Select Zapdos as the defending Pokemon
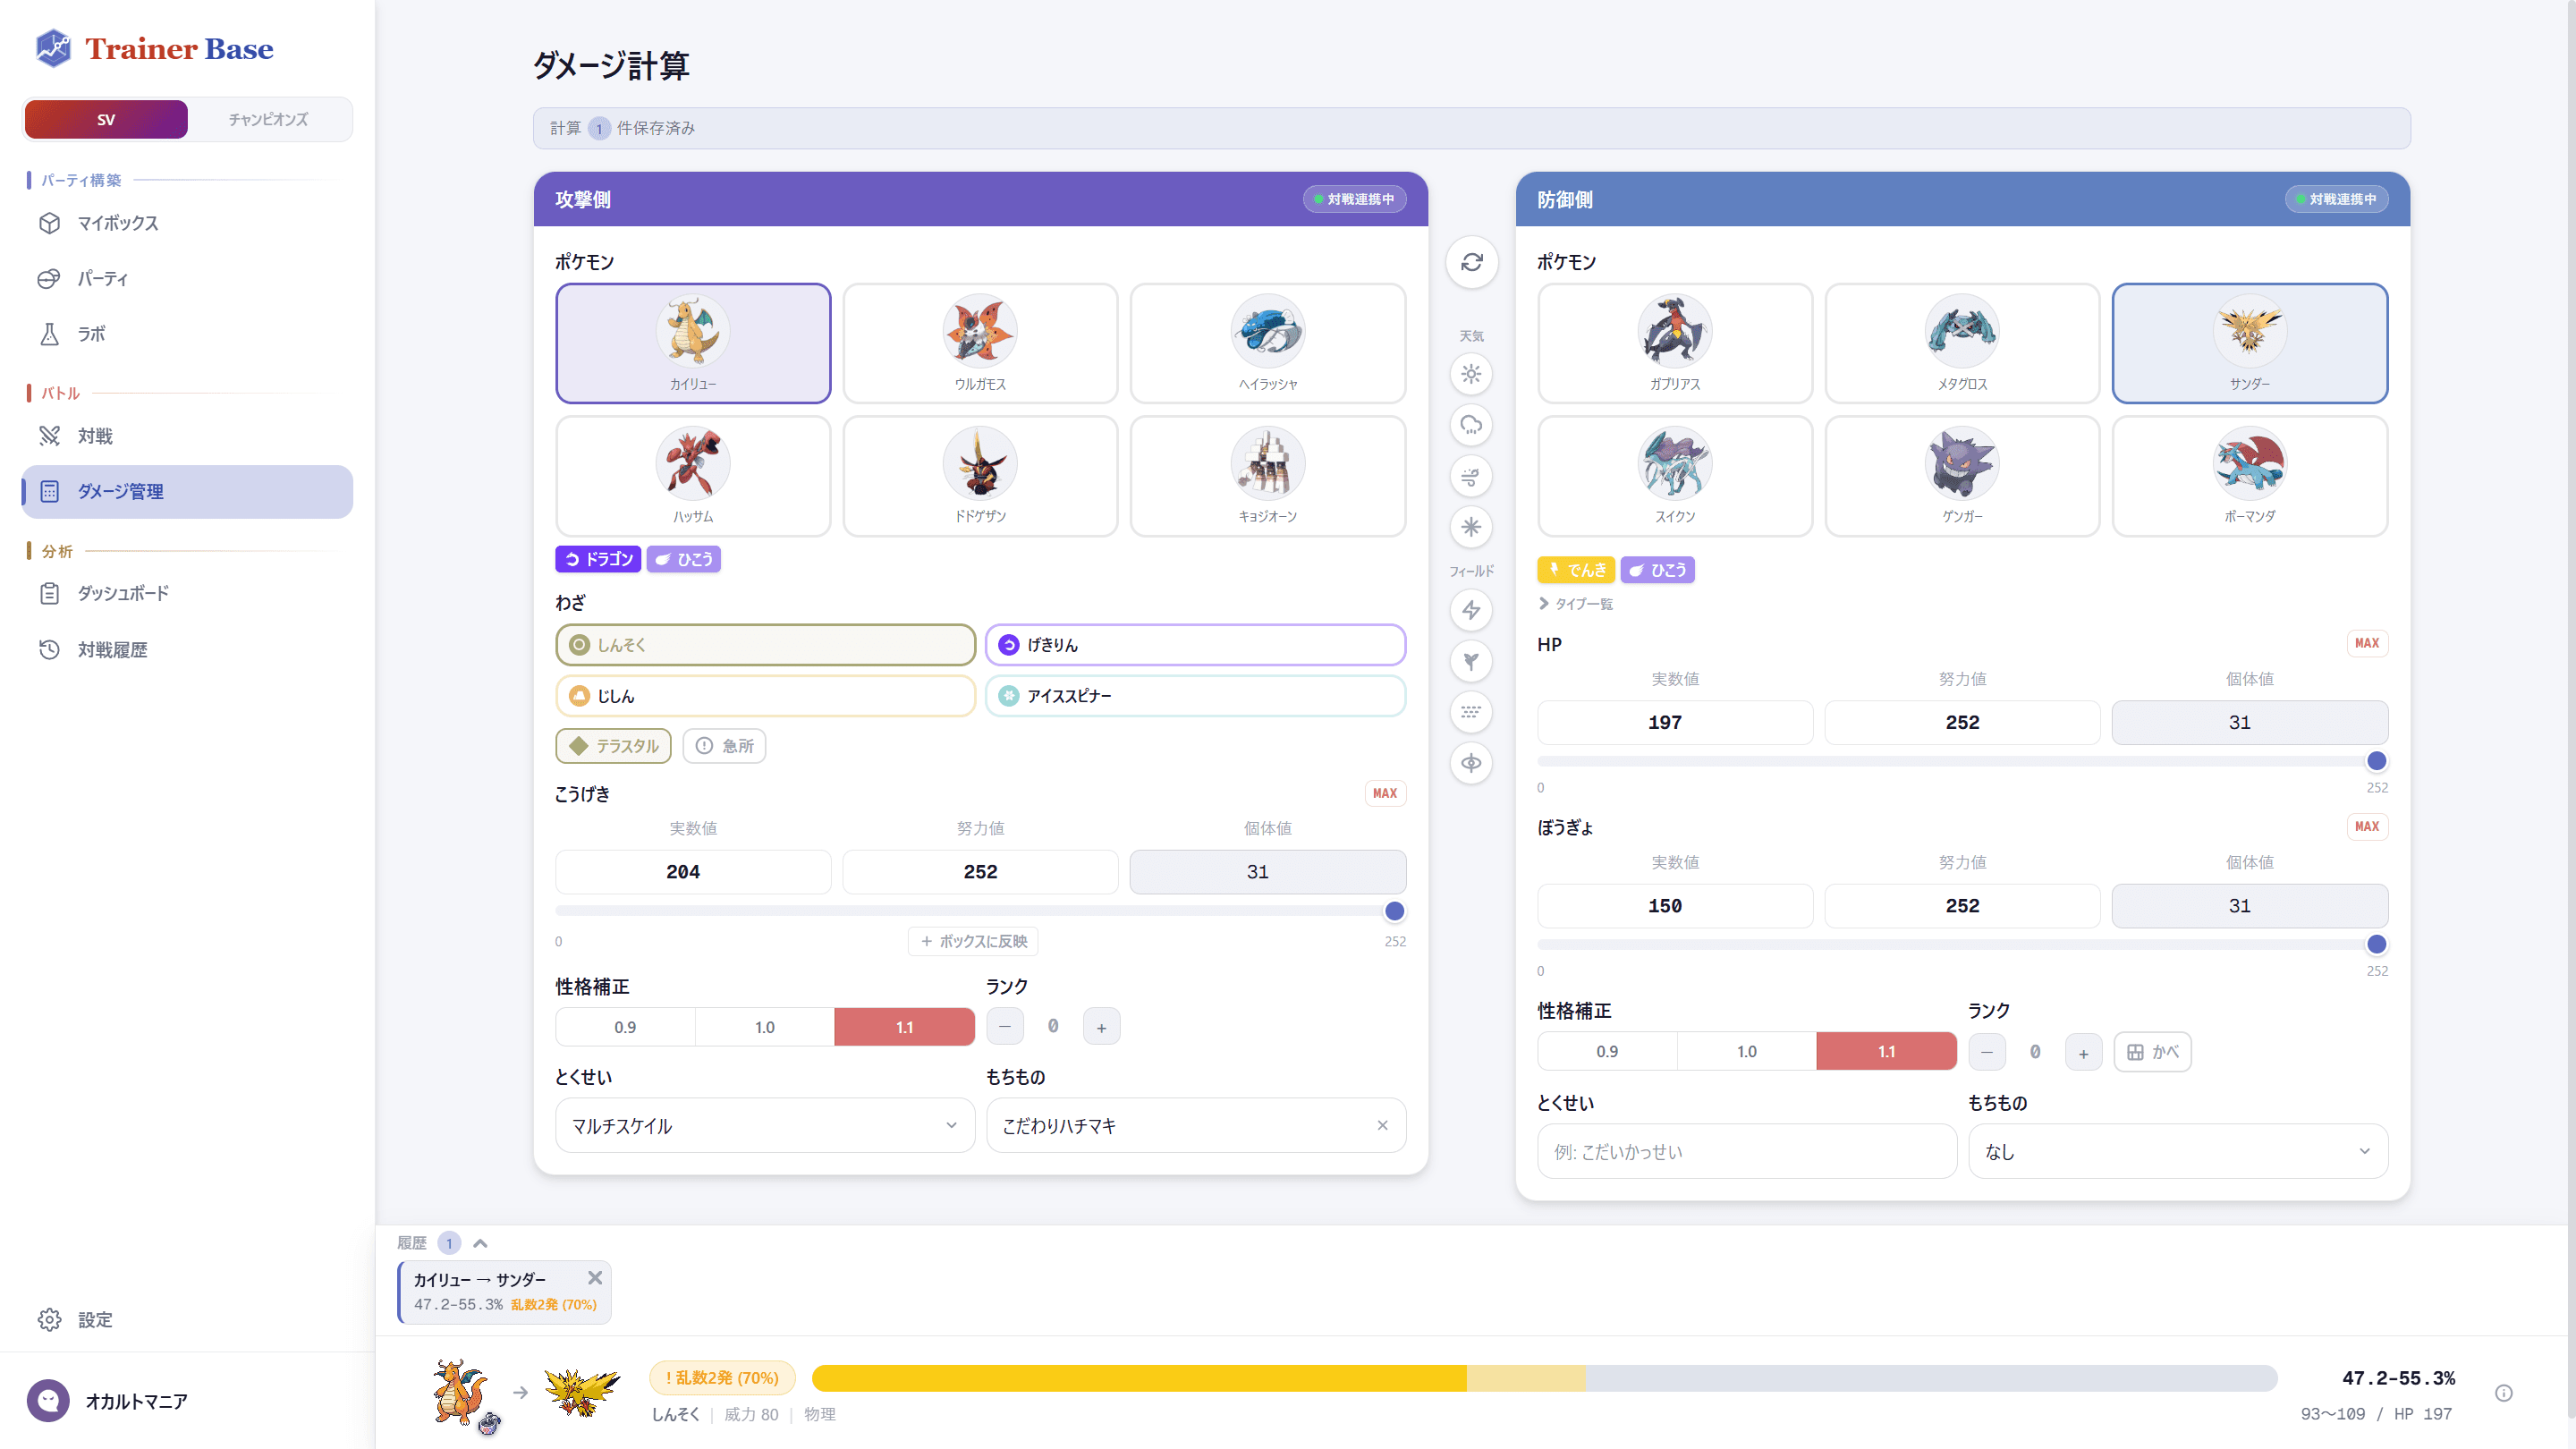Screen dimensions: 2576x1449 2249,343
